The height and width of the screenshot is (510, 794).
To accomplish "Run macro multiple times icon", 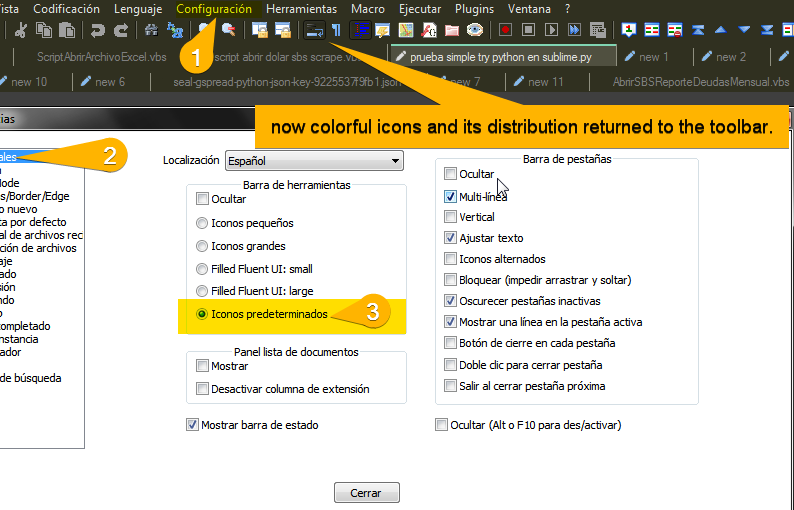I will [x=575, y=30].
